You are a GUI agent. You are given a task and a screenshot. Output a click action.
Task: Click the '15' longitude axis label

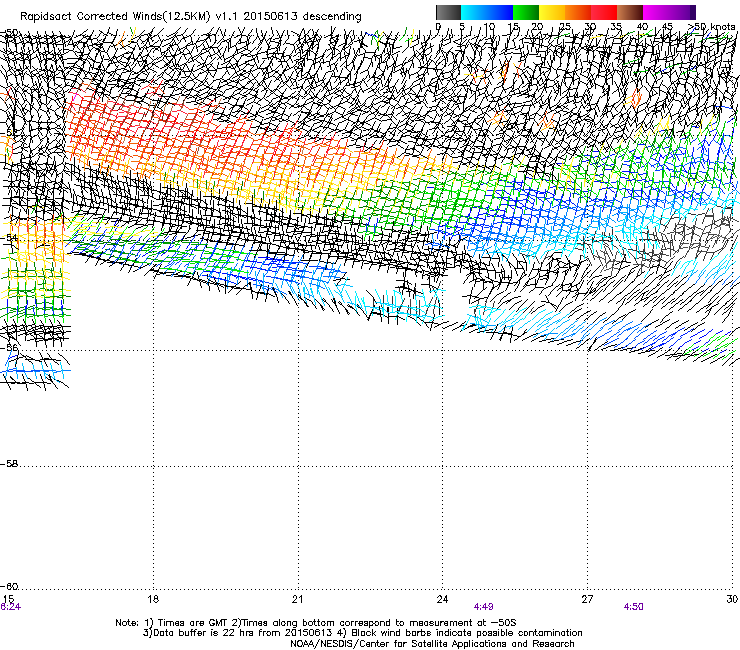click(8, 599)
